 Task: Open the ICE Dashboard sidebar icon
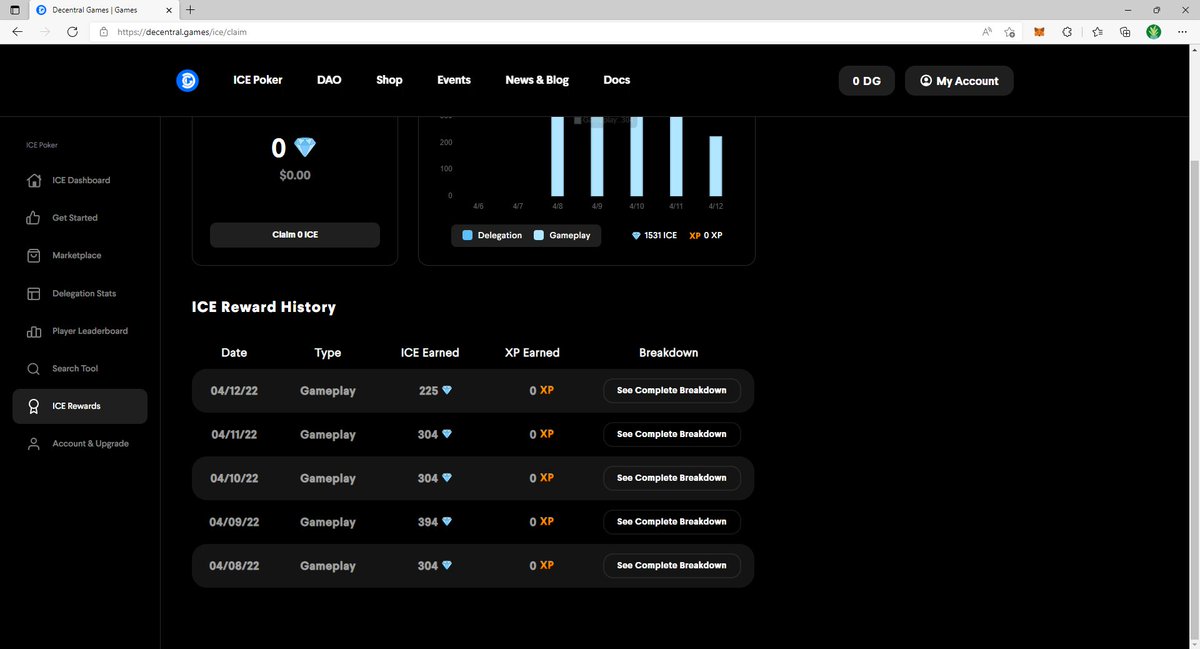(x=33, y=180)
